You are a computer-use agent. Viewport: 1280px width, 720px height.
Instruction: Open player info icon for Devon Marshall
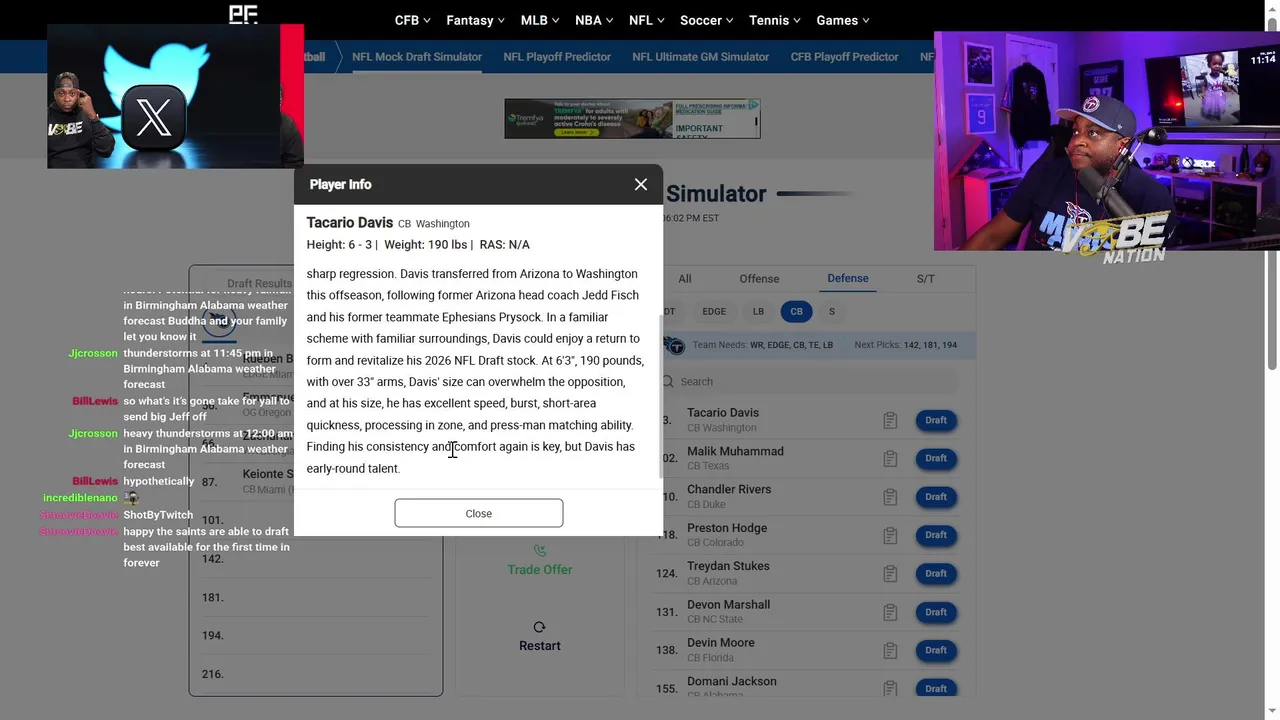tap(890, 612)
